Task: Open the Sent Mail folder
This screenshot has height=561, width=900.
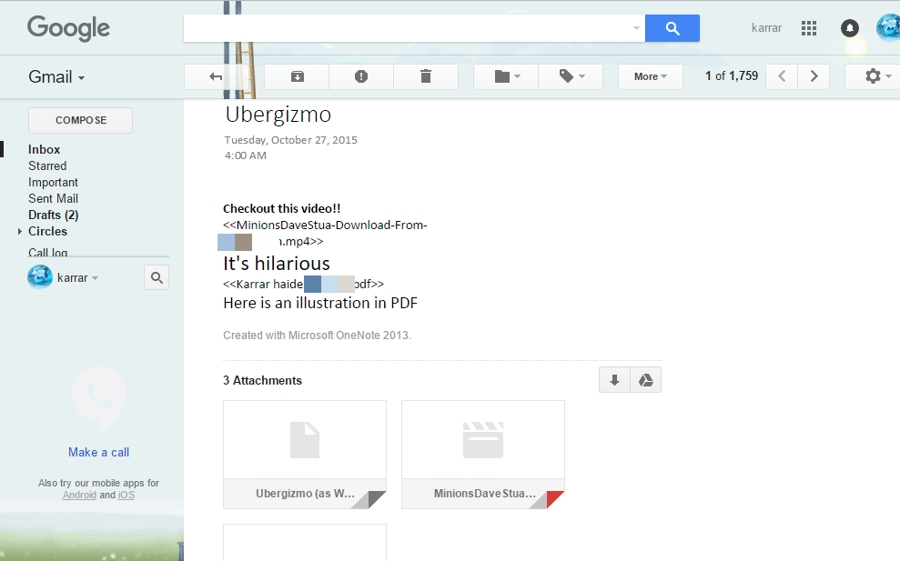Action: pyautogui.click(x=53, y=199)
